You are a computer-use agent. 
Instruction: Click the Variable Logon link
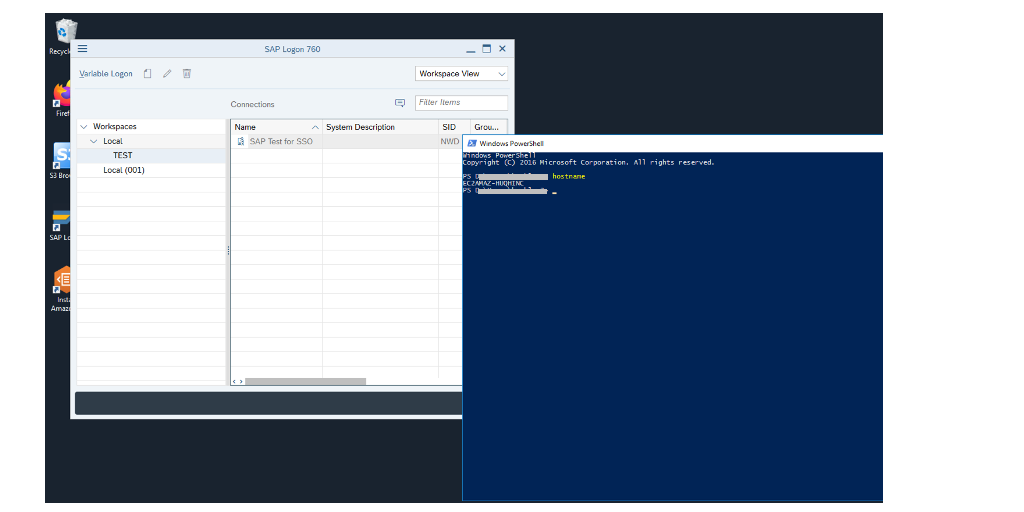click(106, 74)
